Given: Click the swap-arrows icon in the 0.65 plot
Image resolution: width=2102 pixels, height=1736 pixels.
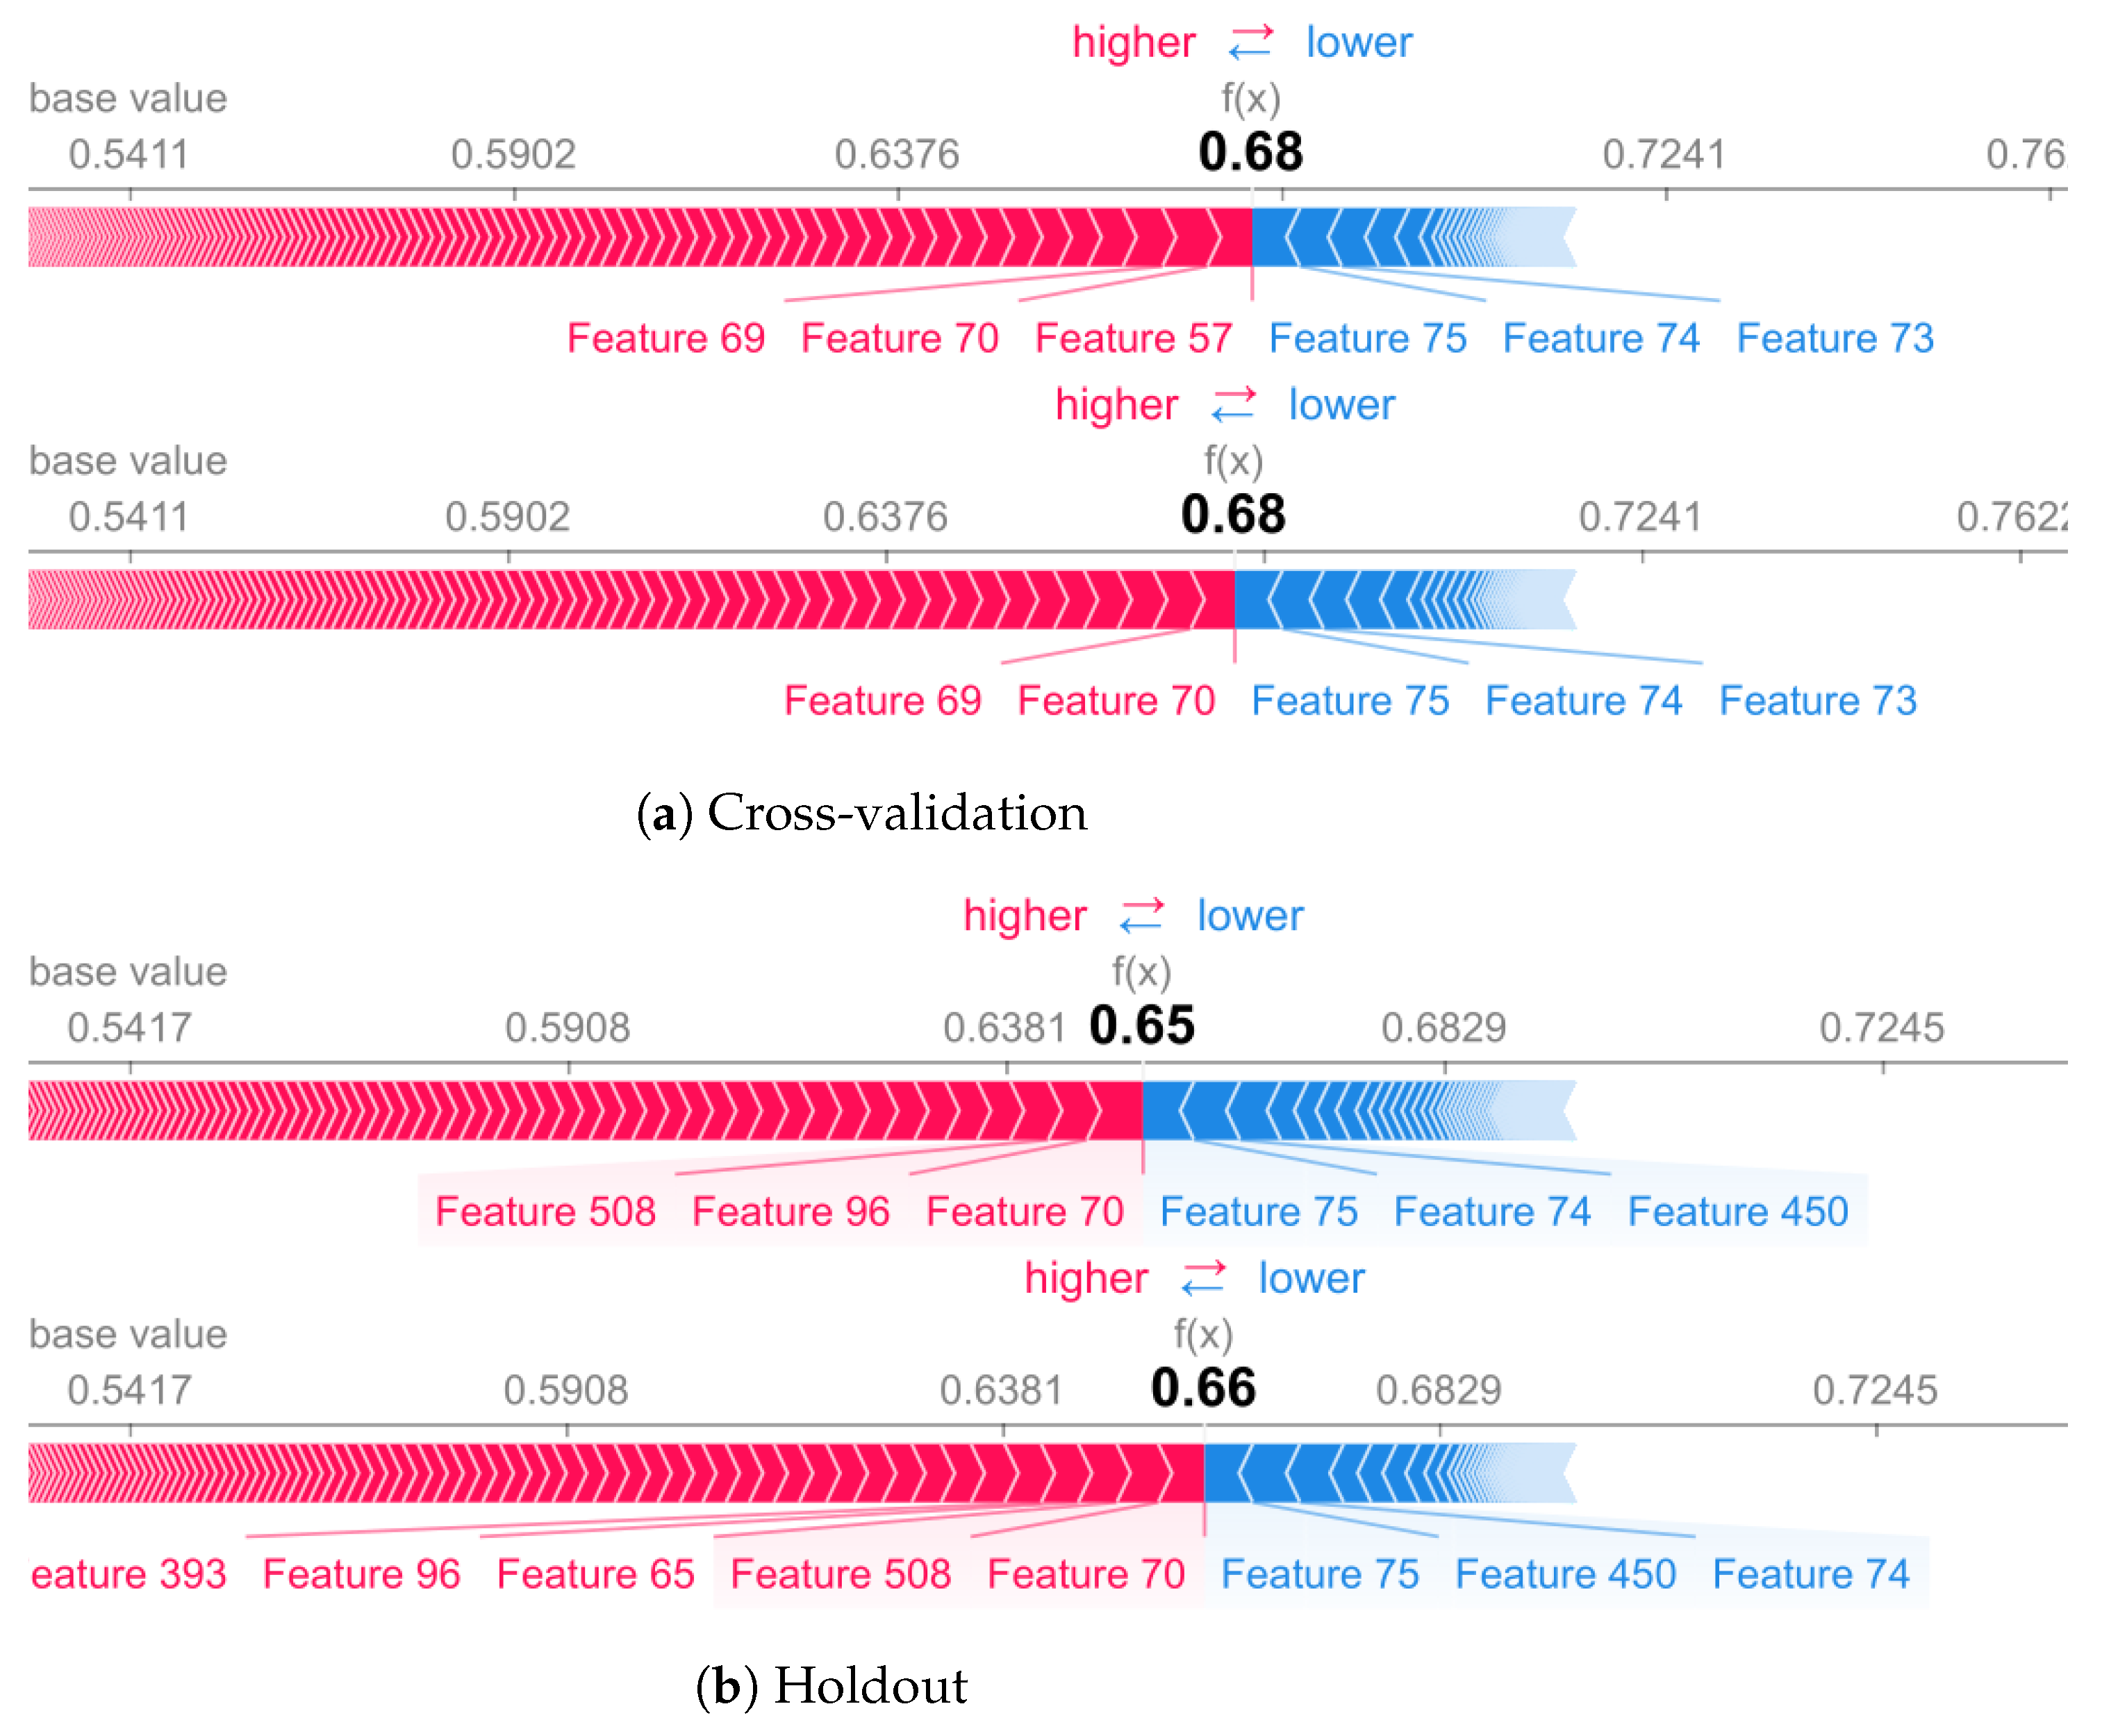Looking at the screenshot, I should point(1141,915).
